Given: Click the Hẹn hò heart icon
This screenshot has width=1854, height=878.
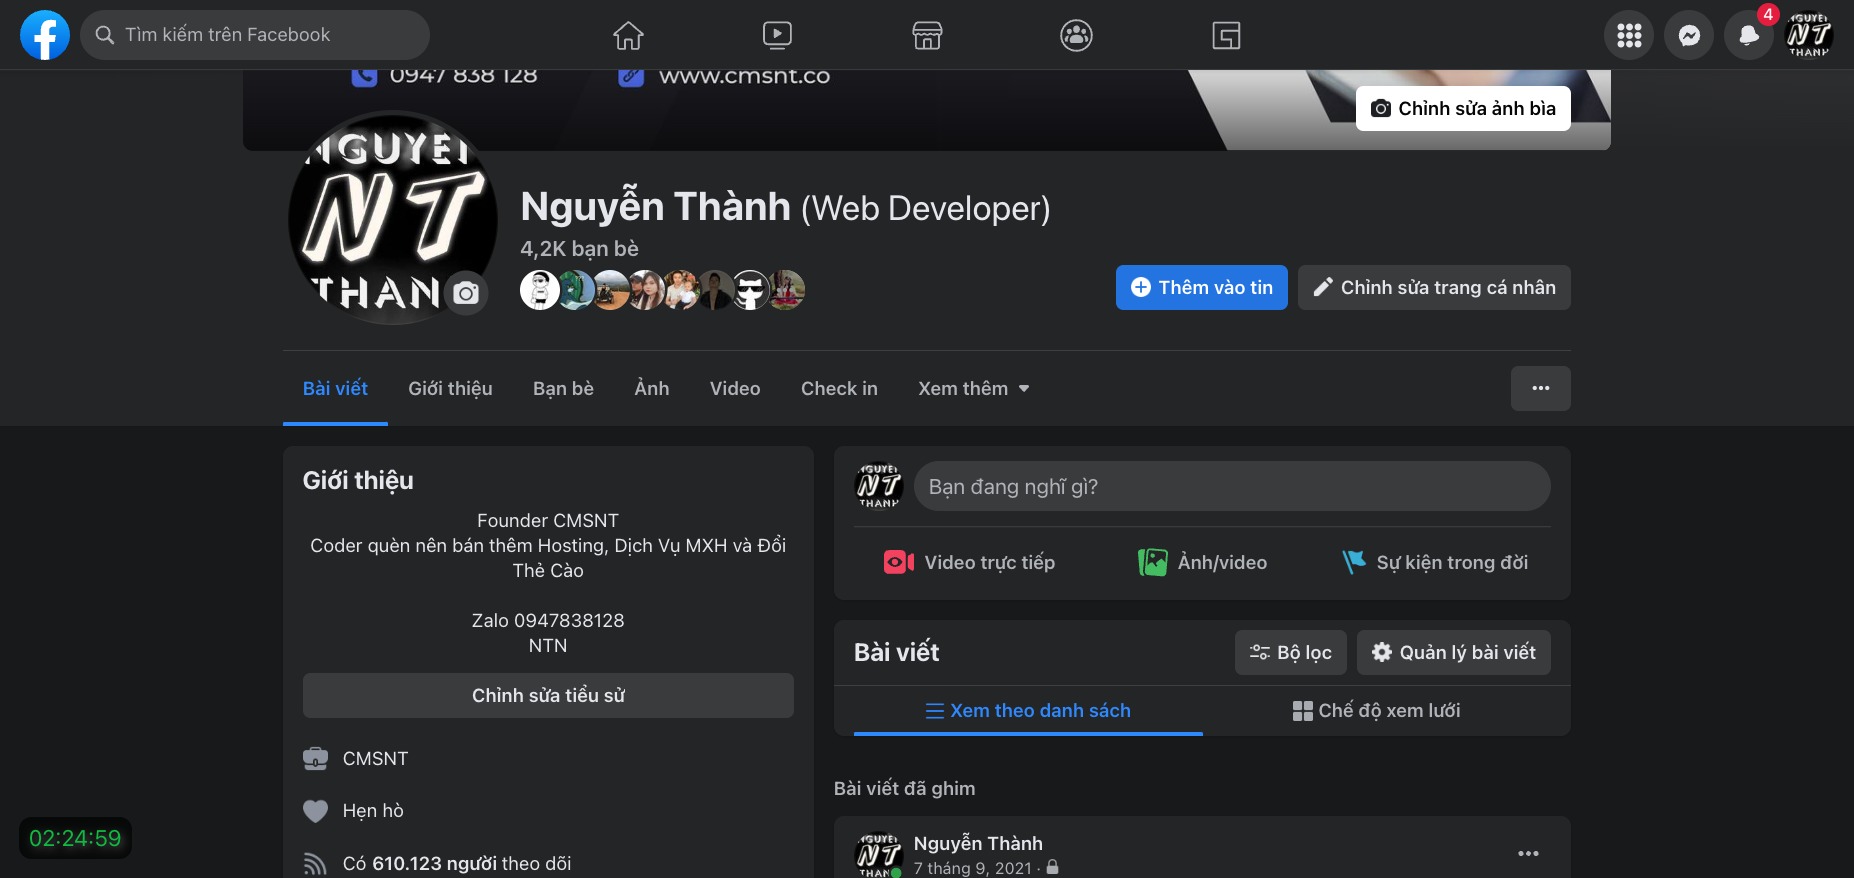Looking at the screenshot, I should click(x=315, y=811).
